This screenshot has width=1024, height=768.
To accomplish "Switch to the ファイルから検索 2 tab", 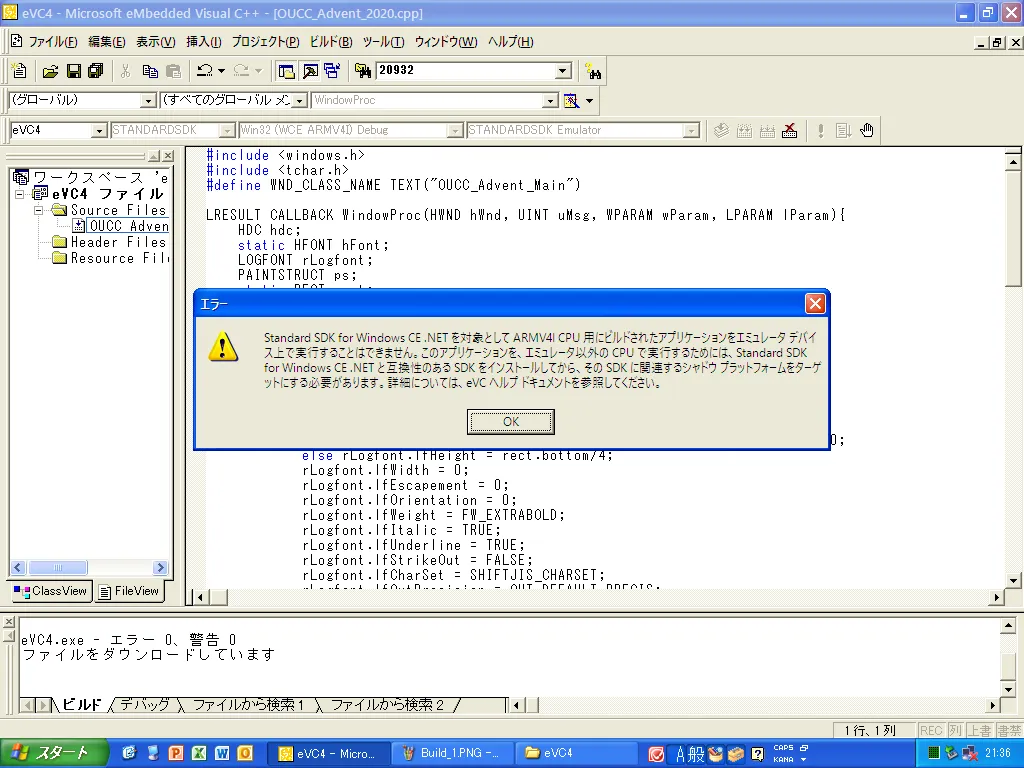I will pos(387,705).
